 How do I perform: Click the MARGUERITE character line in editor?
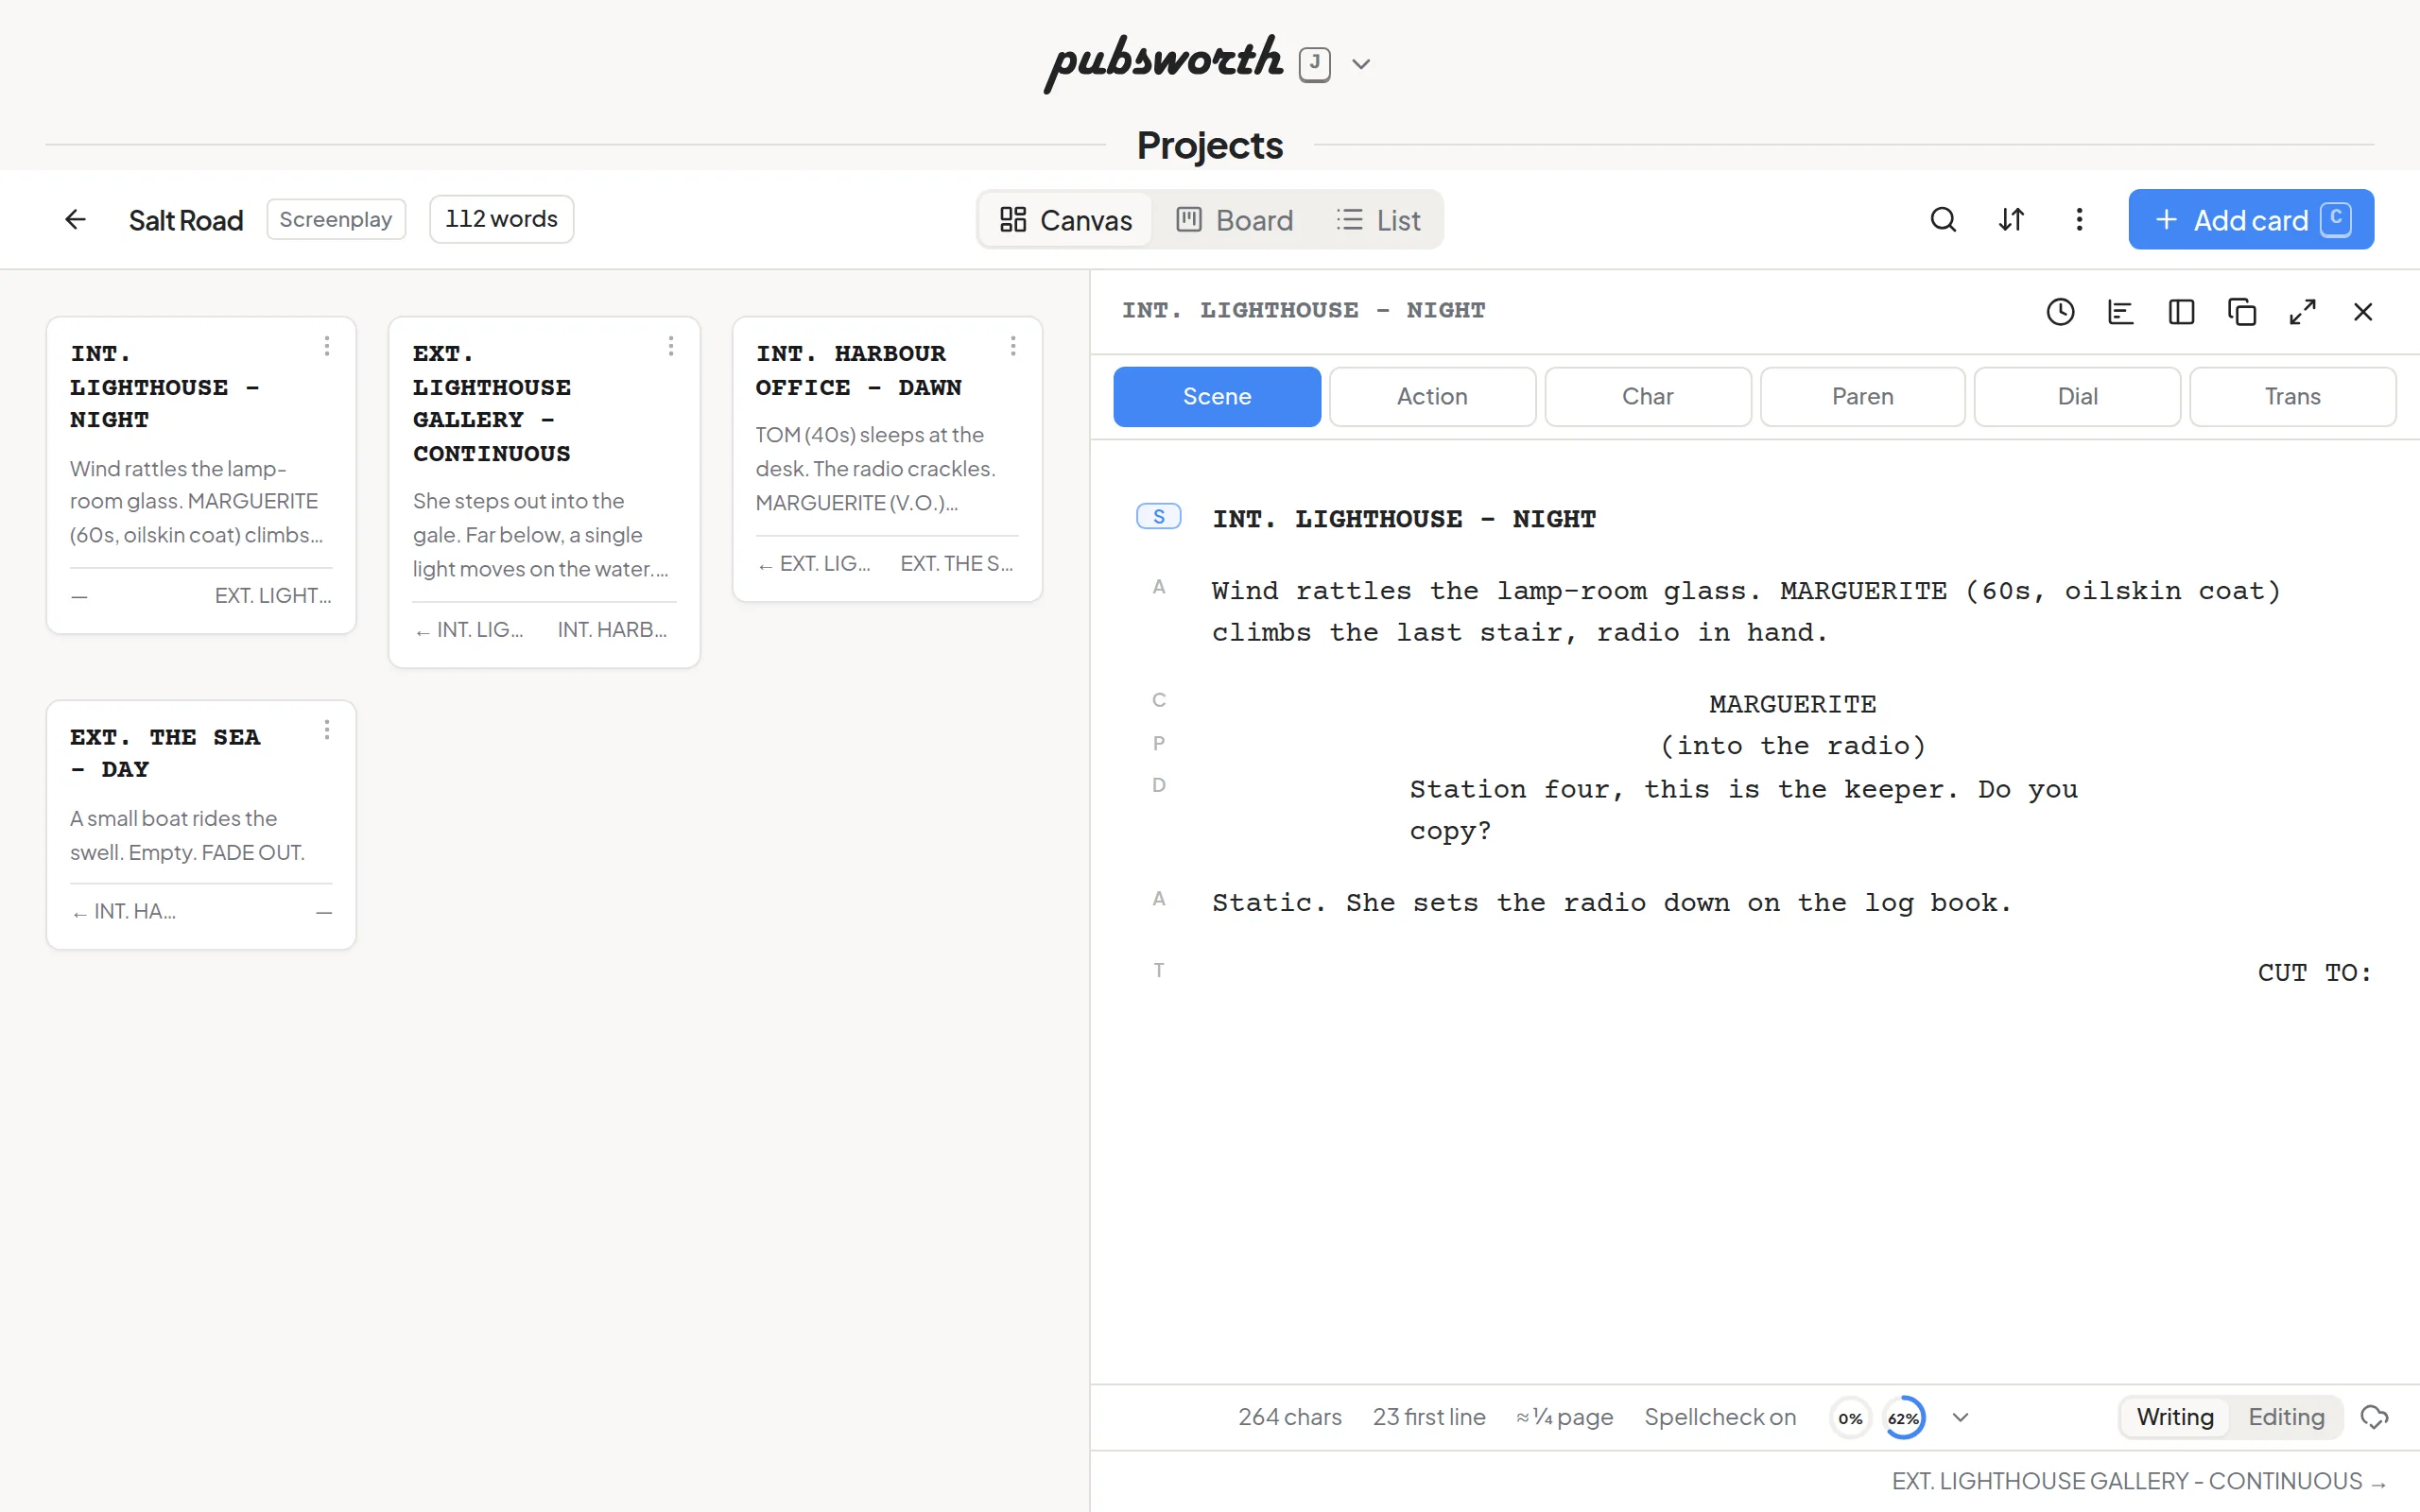coord(1792,704)
